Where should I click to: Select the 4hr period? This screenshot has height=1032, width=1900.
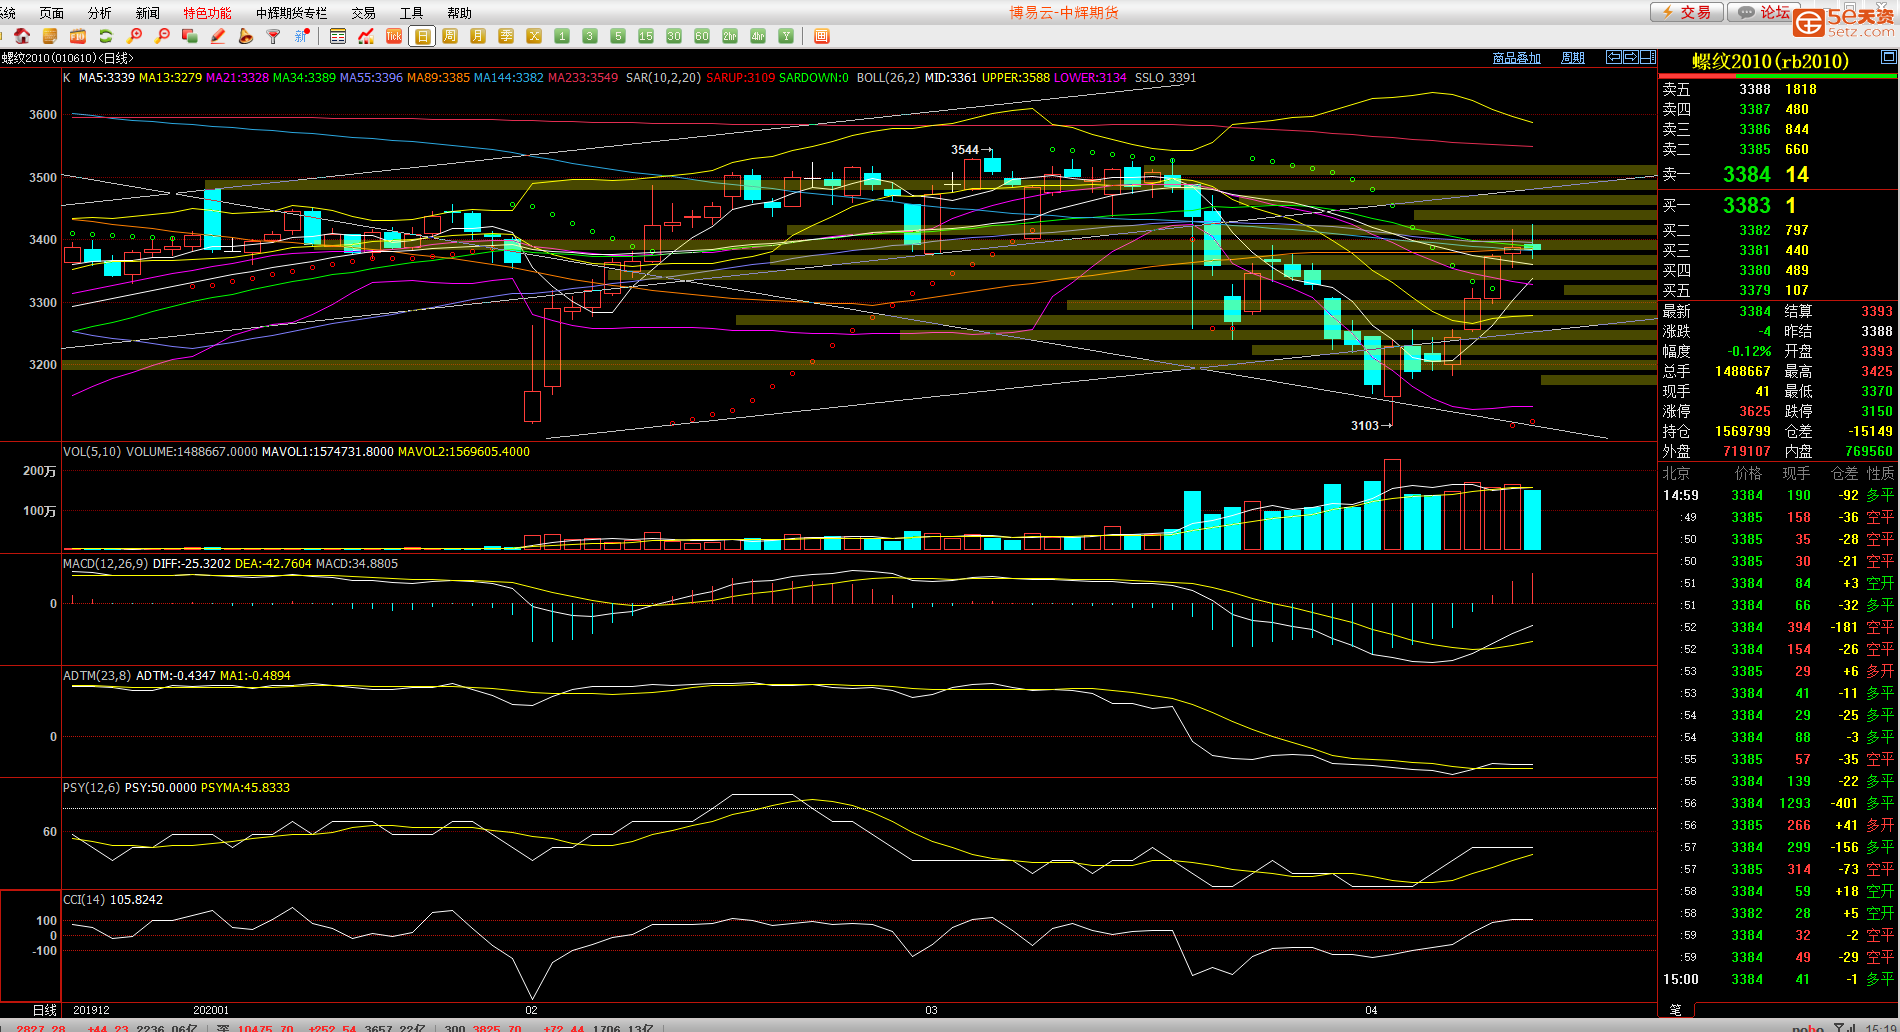(x=758, y=36)
